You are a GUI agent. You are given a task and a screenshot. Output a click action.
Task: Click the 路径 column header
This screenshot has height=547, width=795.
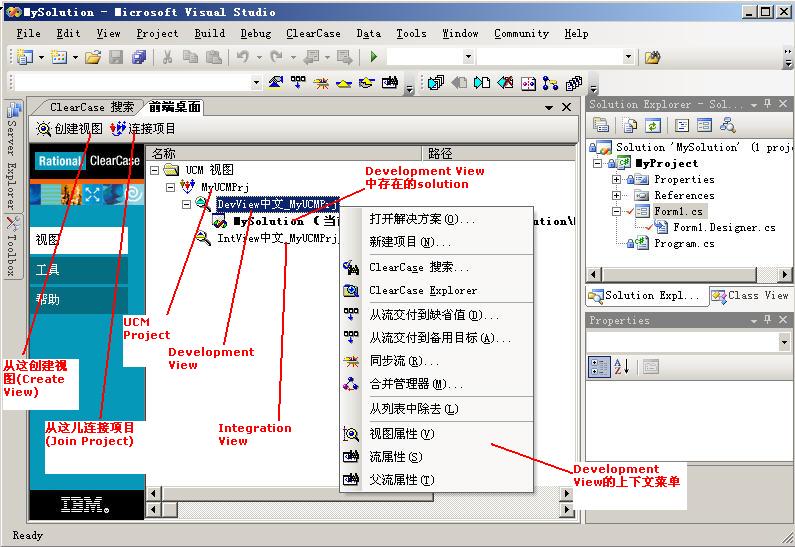[x=499, y=153]
